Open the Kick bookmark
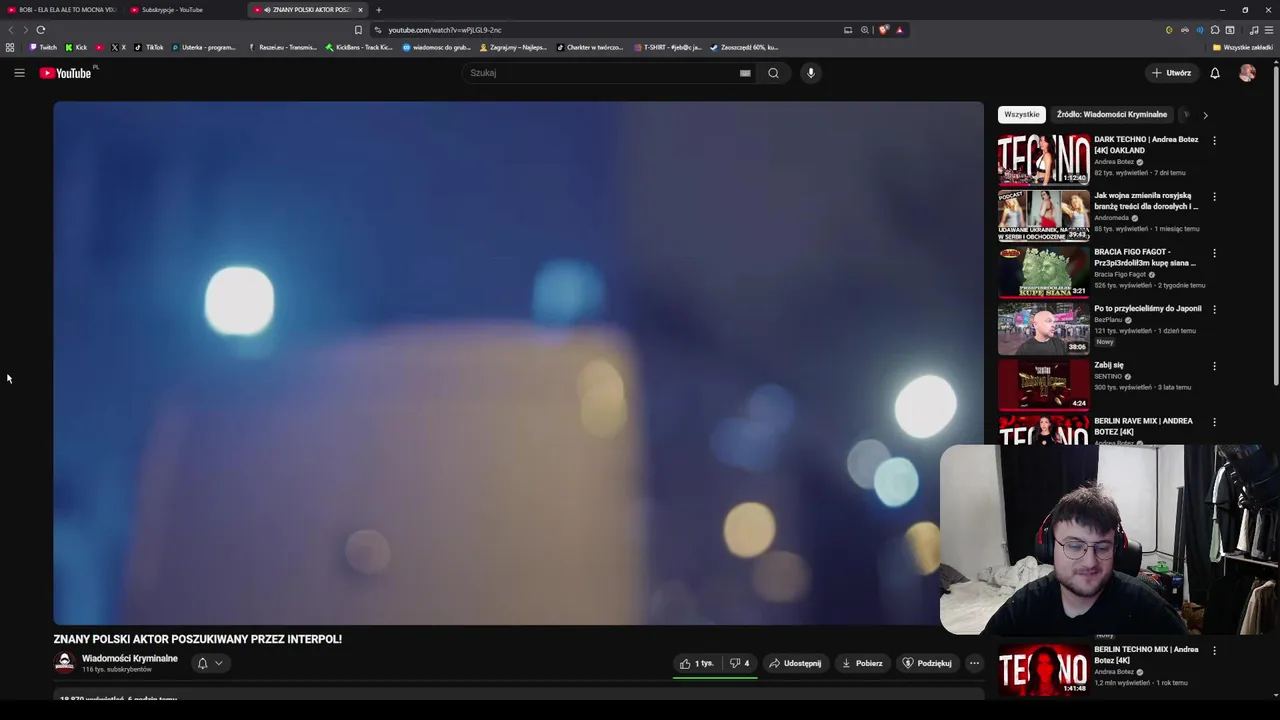Image resolution: width=1280 pixels, height=720 pixels. [76, 47]
